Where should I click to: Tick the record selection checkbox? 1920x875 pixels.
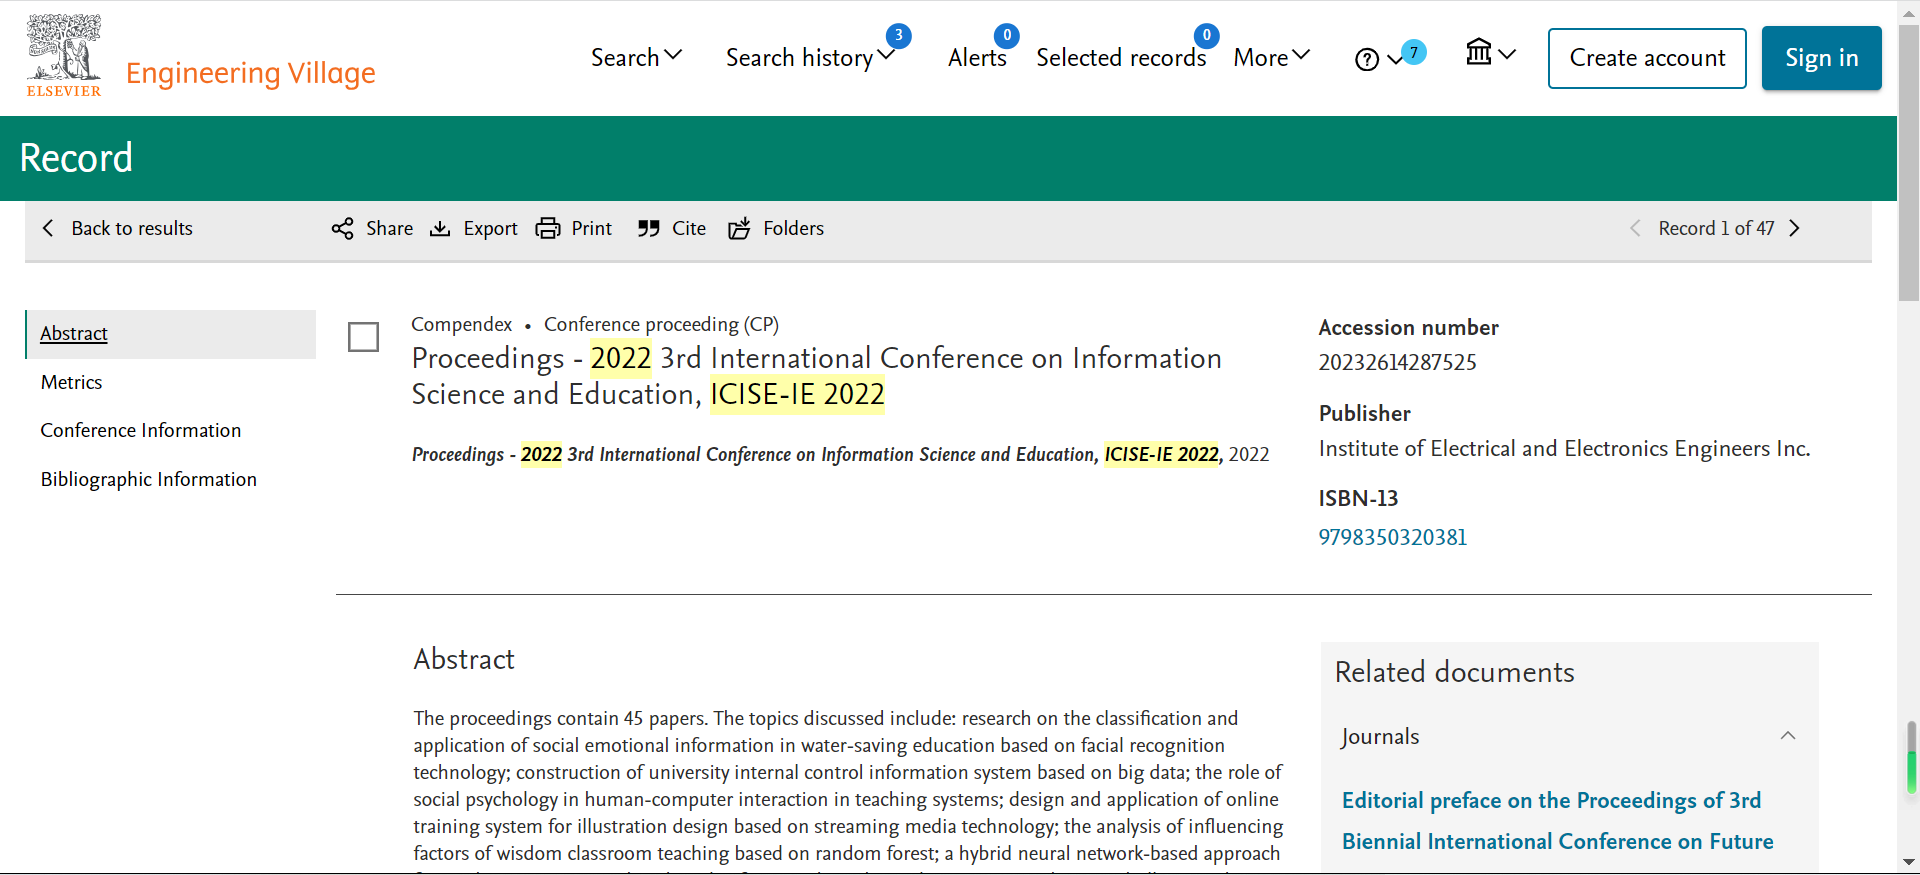click(x=363, y=337)
